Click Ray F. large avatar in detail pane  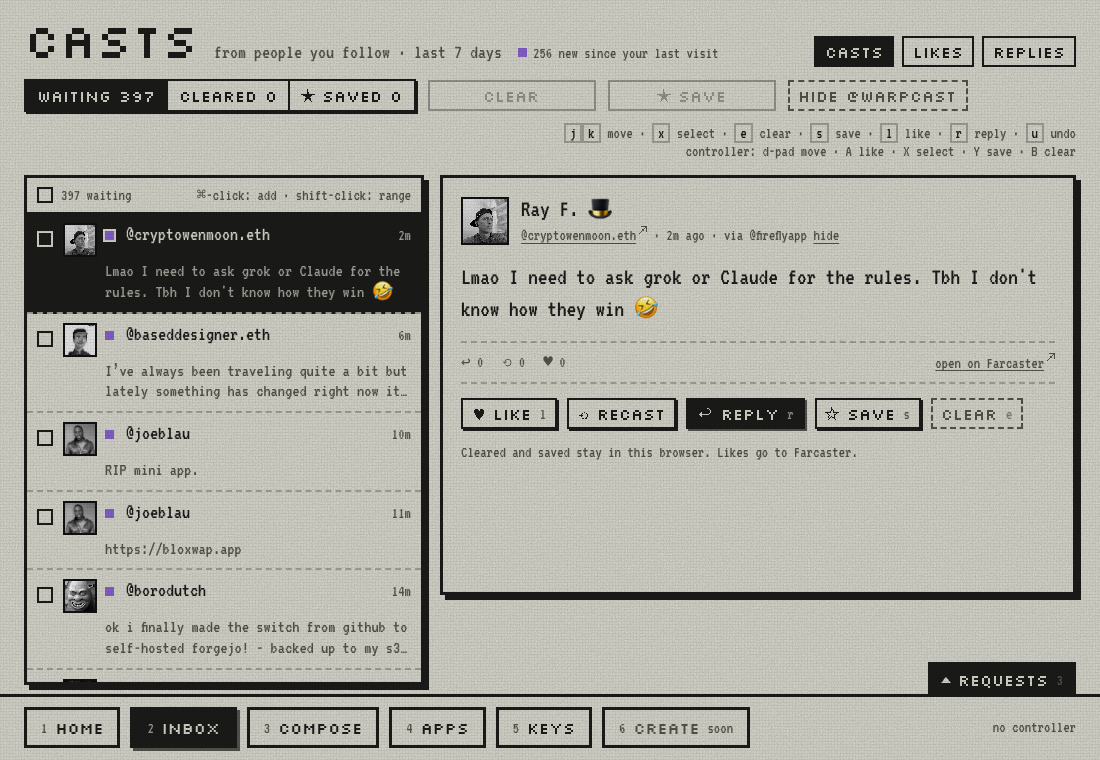[485, 221]
